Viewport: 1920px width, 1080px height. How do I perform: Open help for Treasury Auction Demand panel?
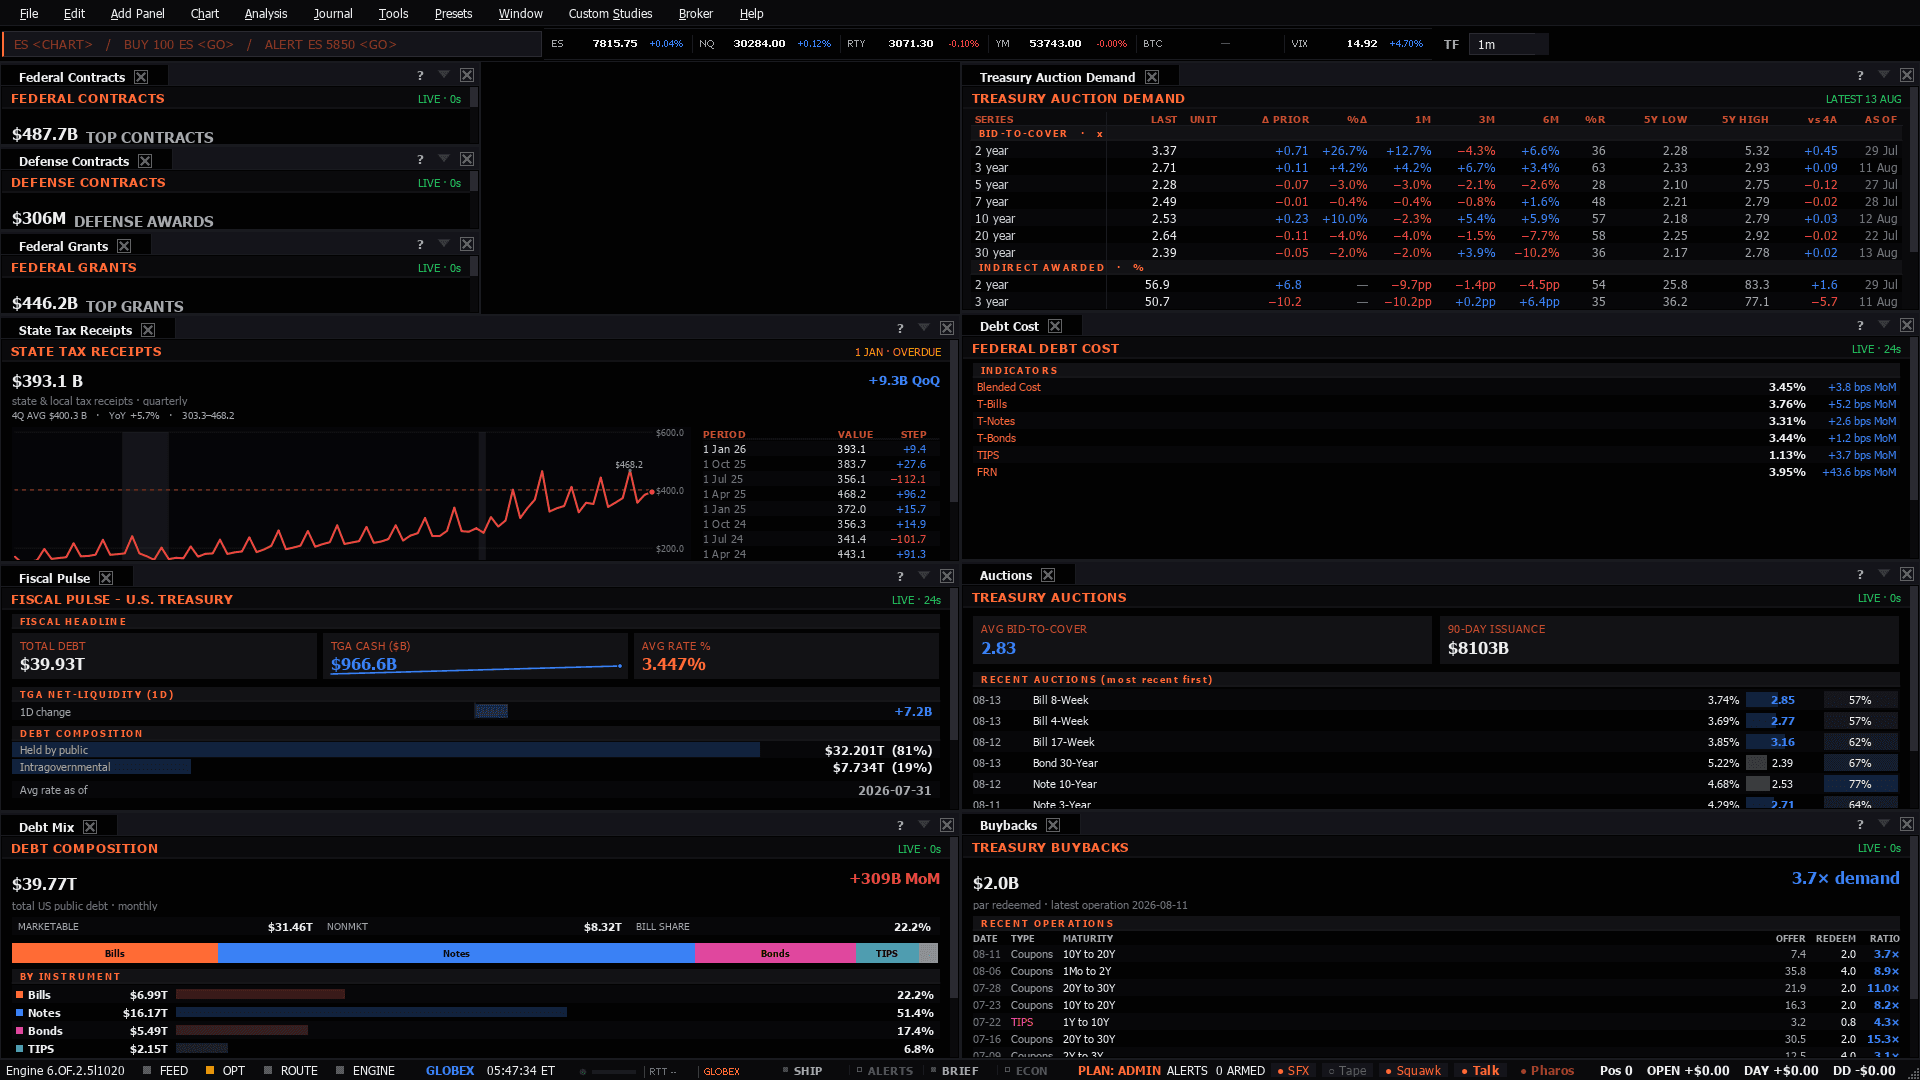pyautogui.click(x=1860, y=76)
